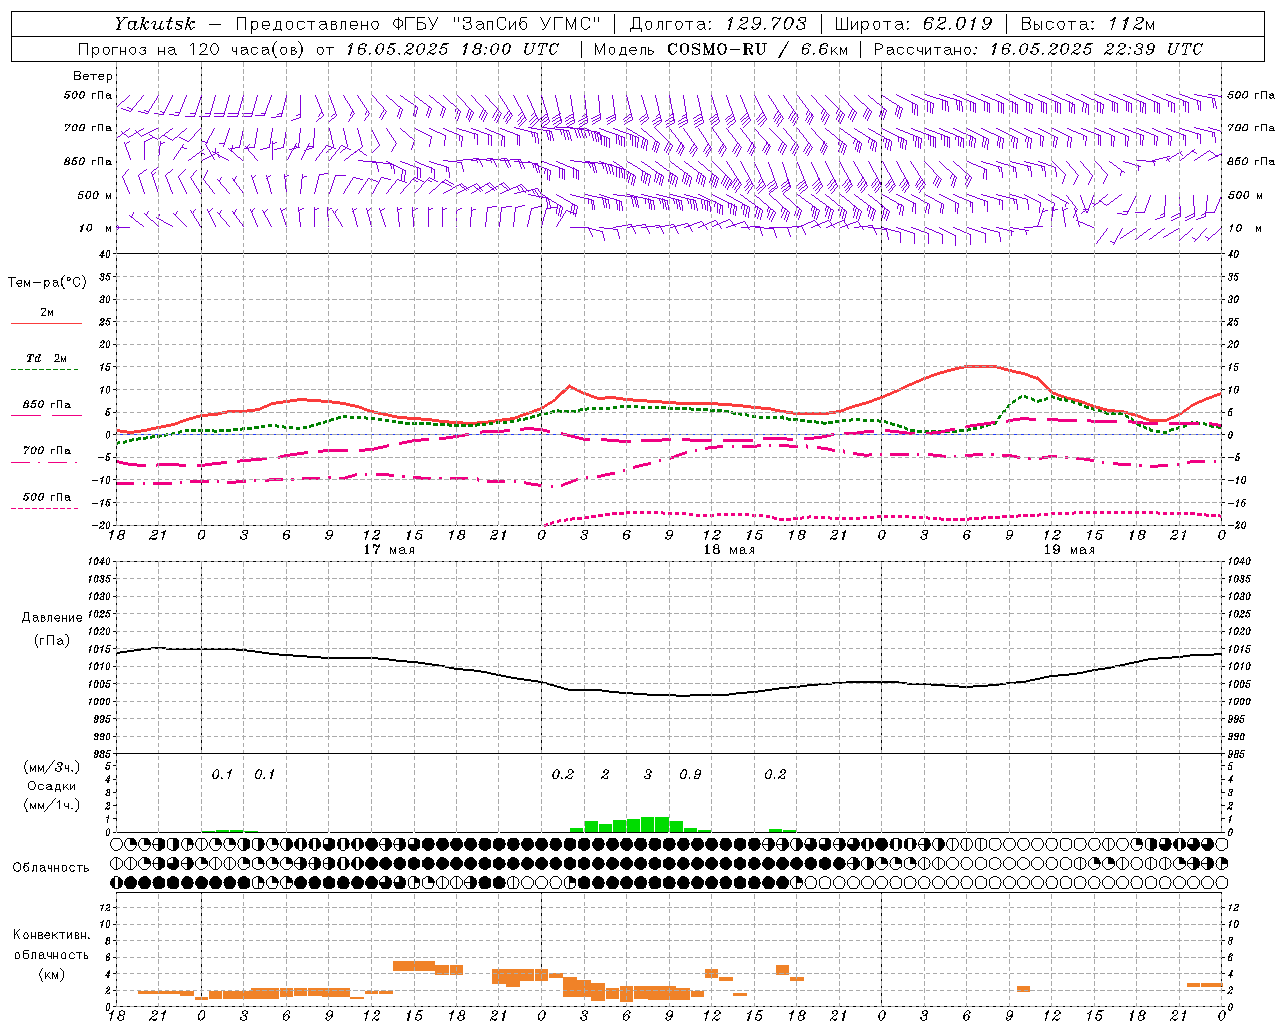Click the '19 мая' date label
The height and width of the screenshot is (1024, 1280).
click(x=1069, y=550)
